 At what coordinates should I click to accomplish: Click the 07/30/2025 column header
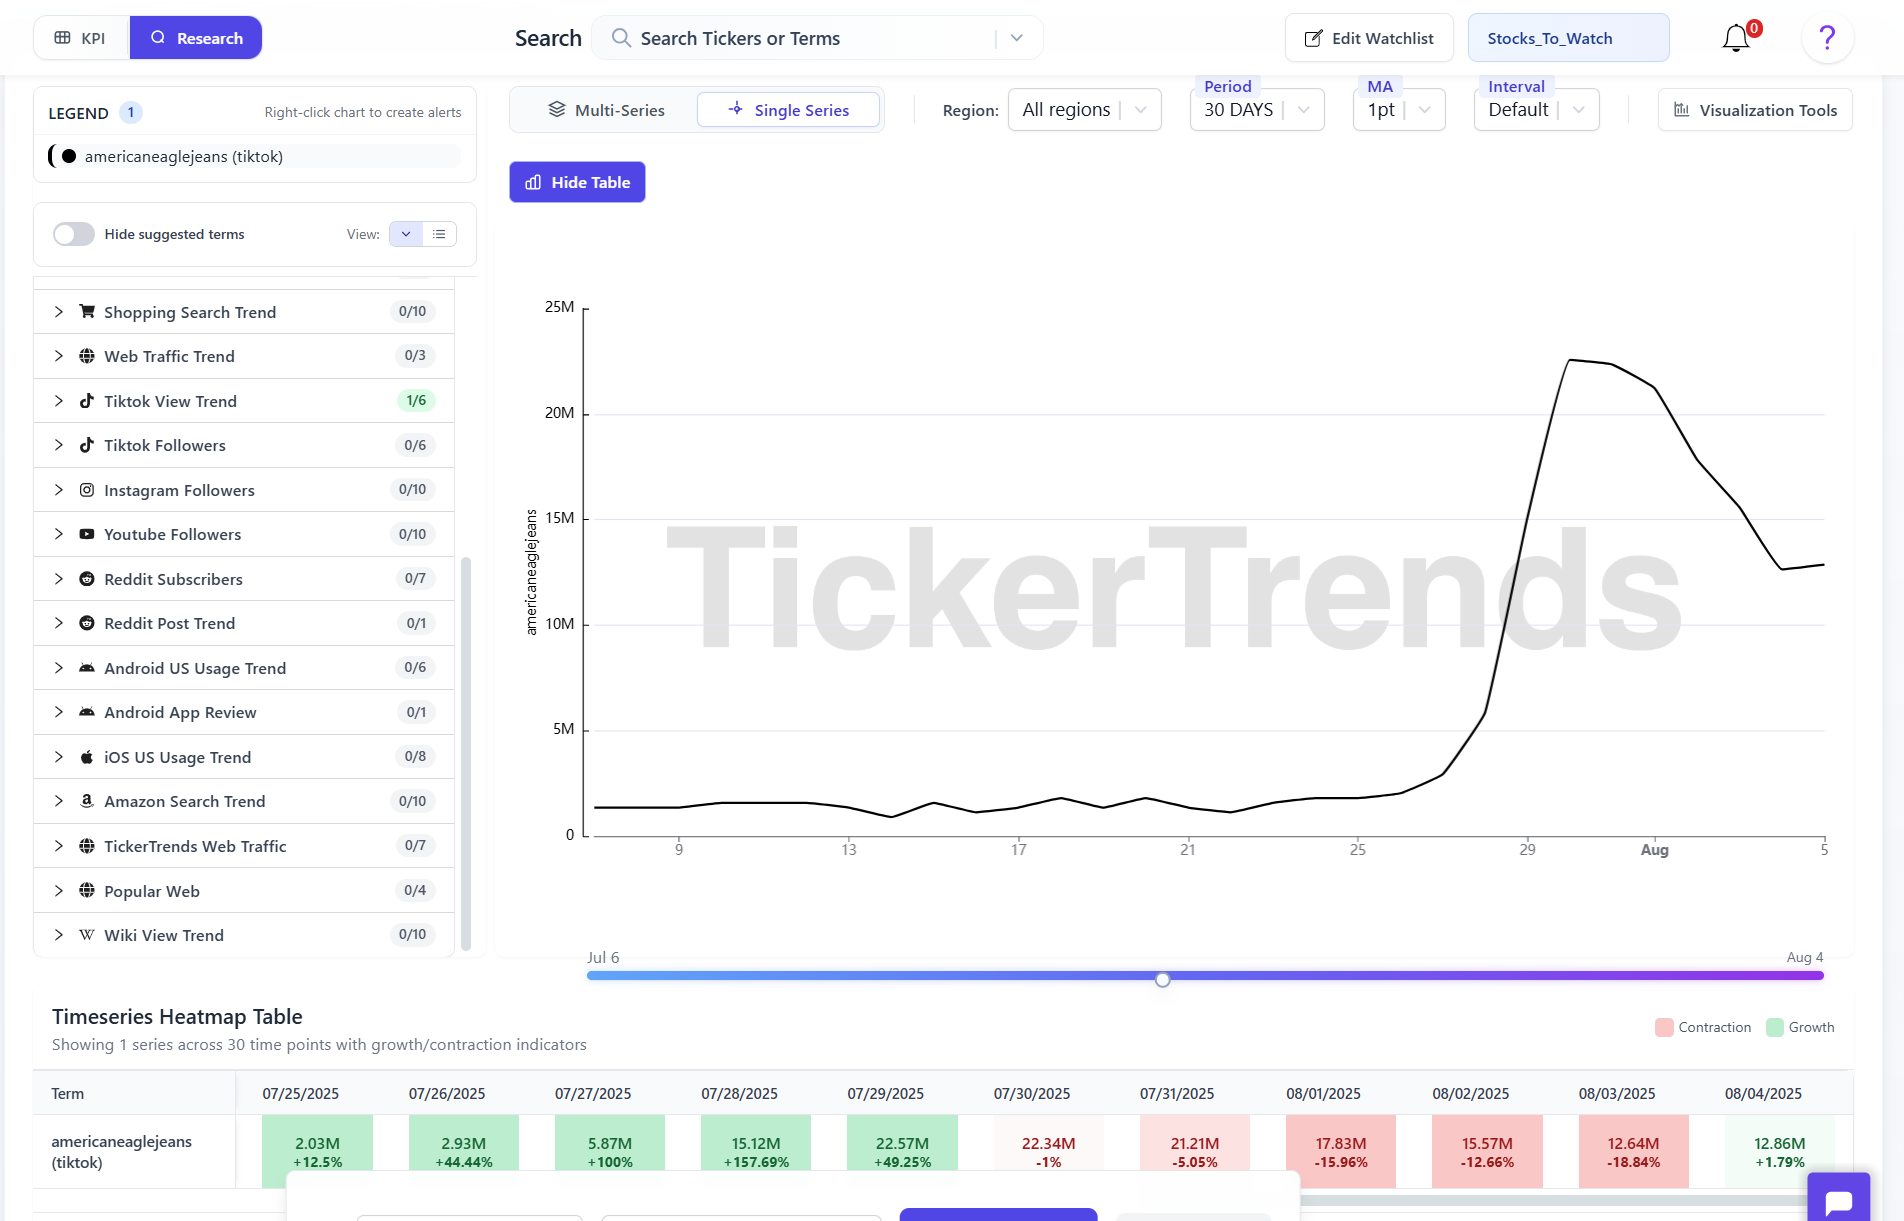pyautogui.click(x=1032, y=1093)
